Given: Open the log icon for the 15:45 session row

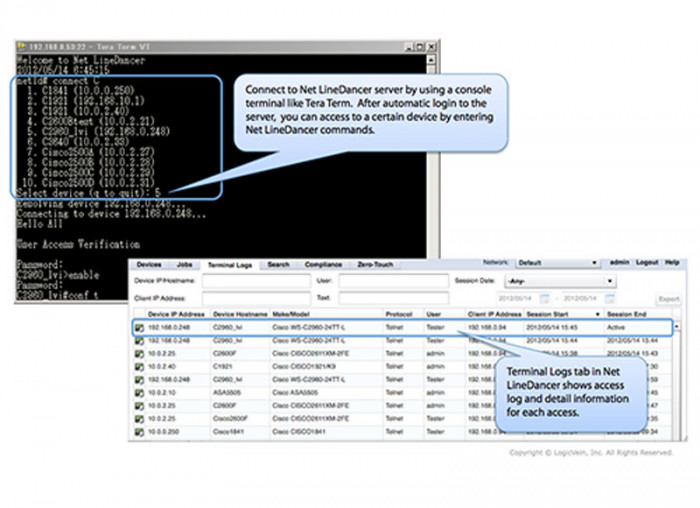Looking at the screenshot, I should coord(139,328).
